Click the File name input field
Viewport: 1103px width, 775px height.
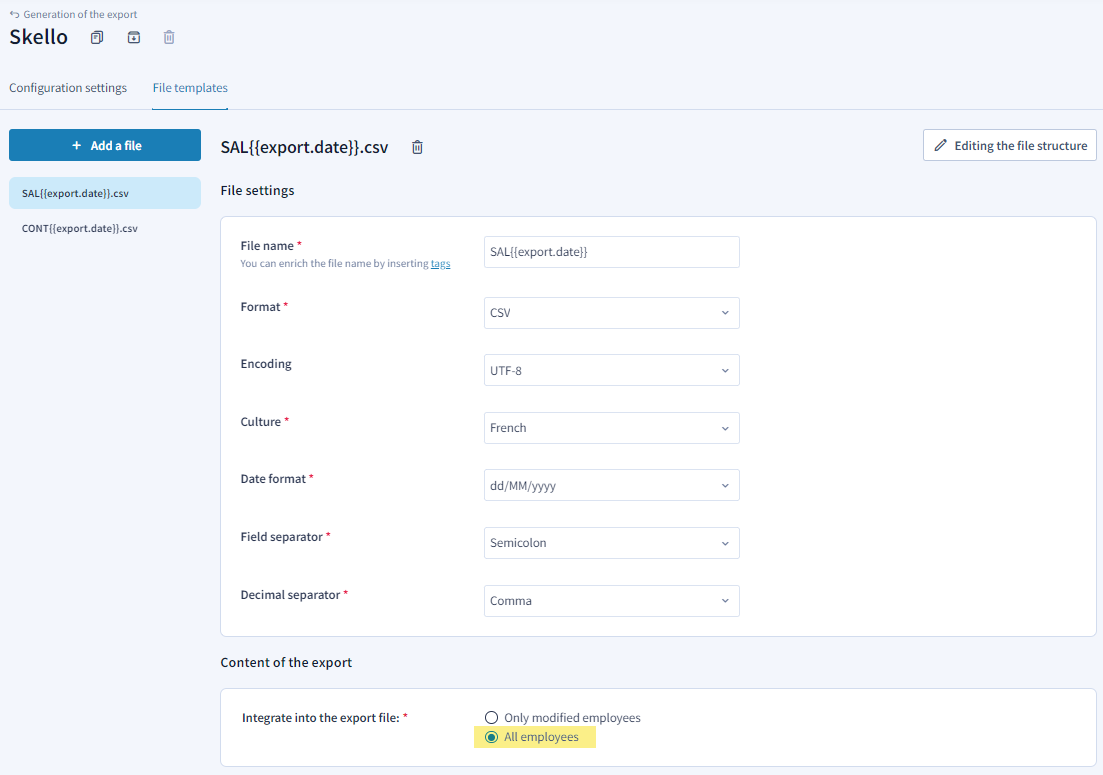[611, 252]
